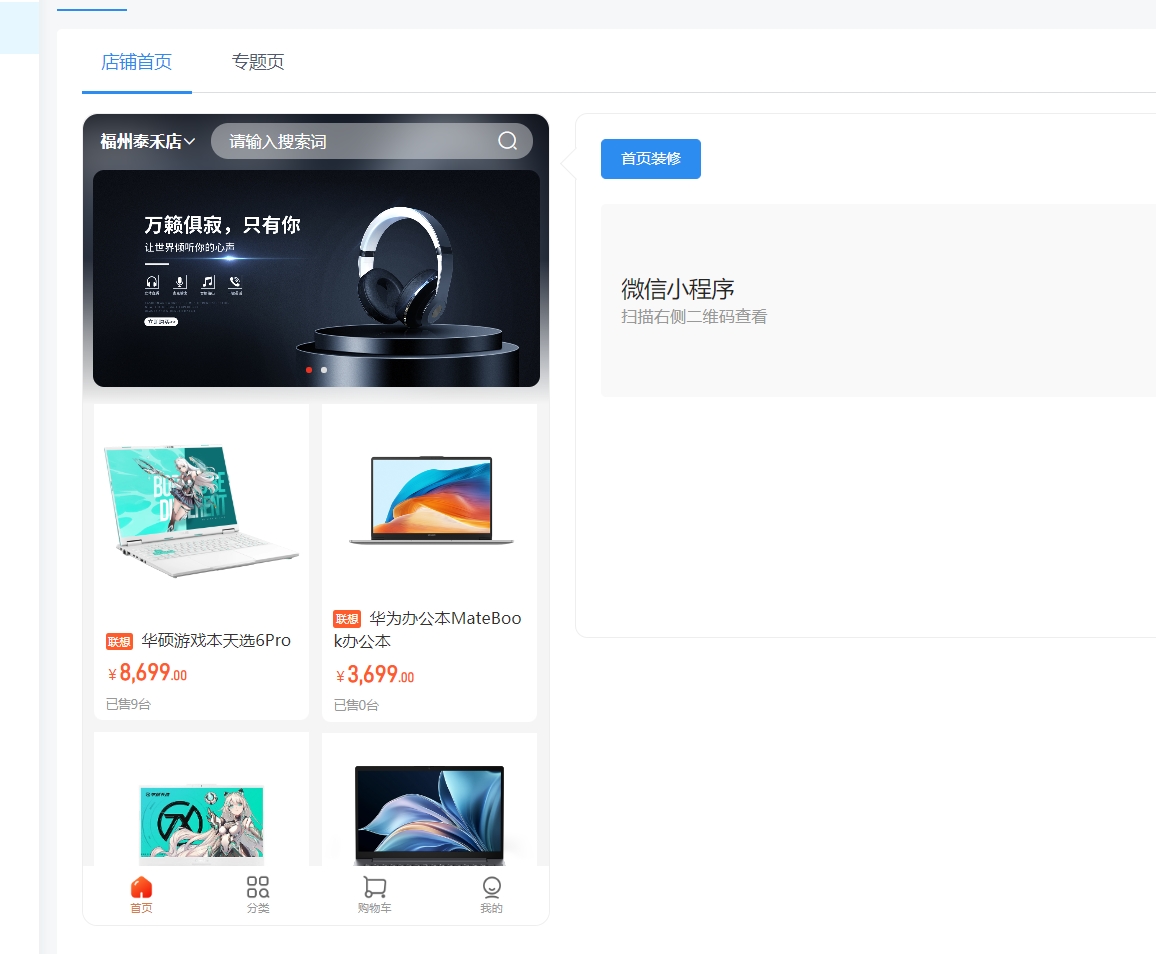Click the music note icon on the banner
This screenshot has height=954, width=1156.
pyautogui.click(x=208, y=283)
